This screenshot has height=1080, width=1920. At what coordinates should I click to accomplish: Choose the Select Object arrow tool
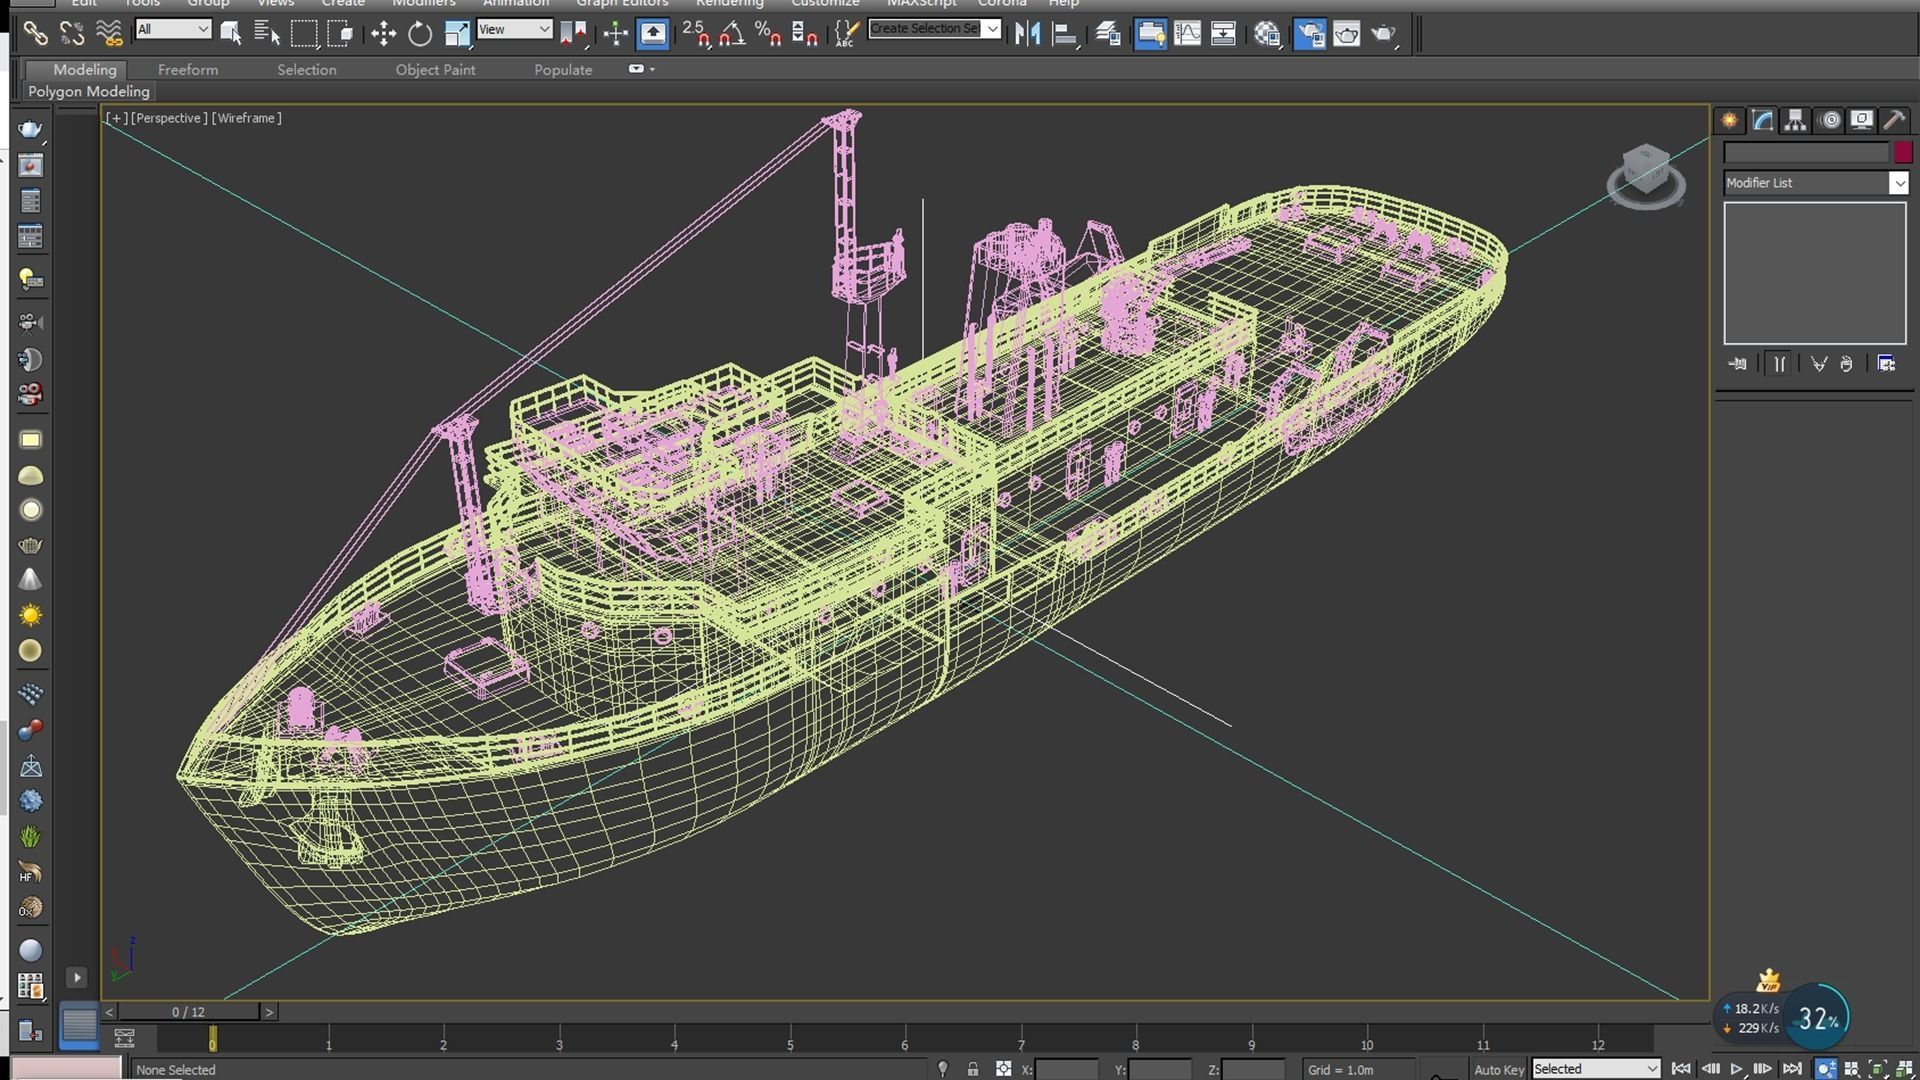(x=231, y=34)
